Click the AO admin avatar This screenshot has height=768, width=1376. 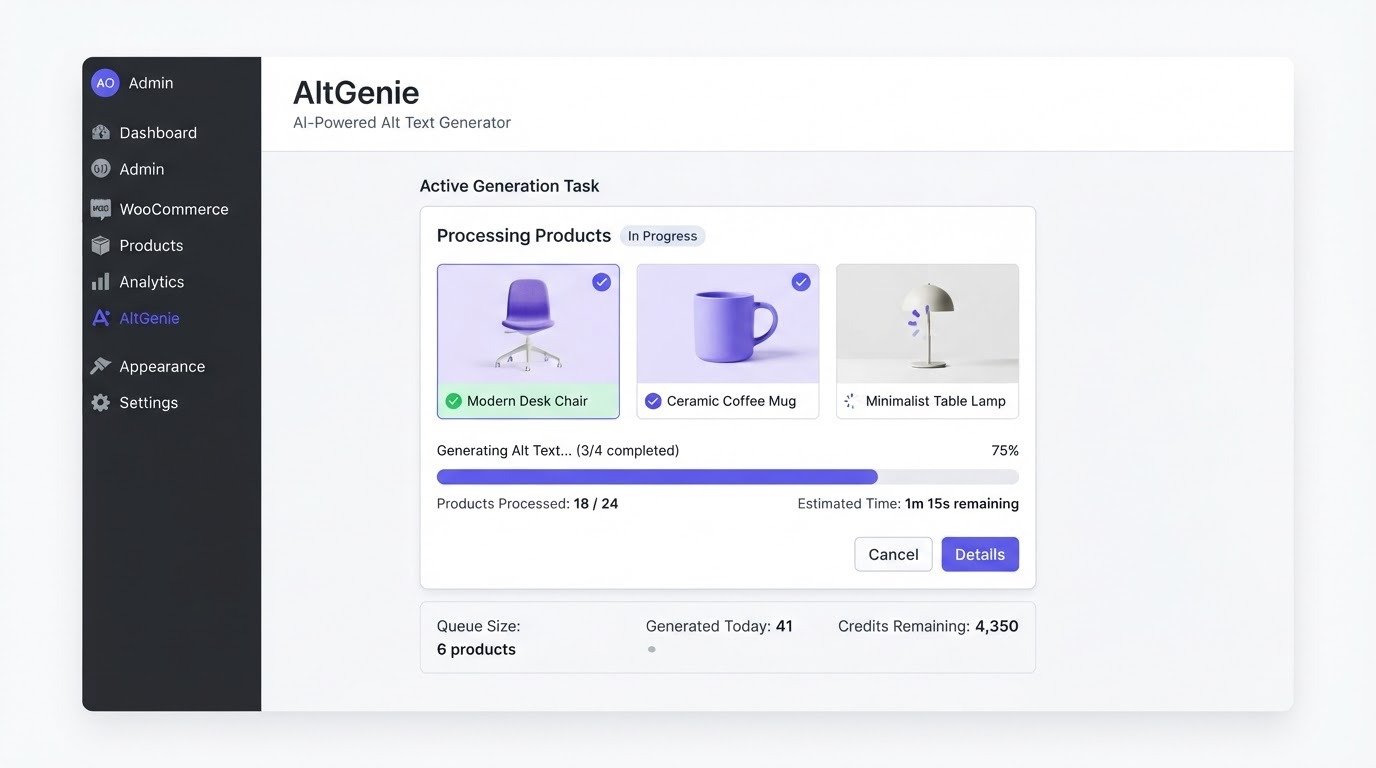[x=105, y=83]
